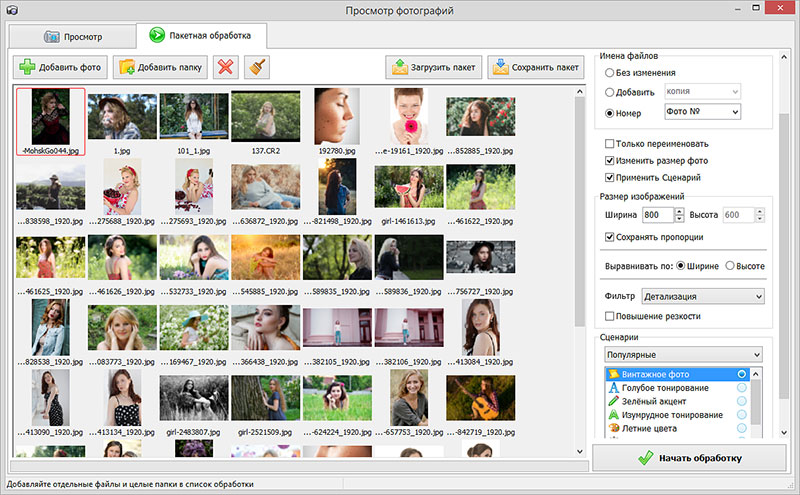This screenshot has height=495, width=800.
Task: Select Изумрудное тонирование radio circle
Action: [x=742, y=415]
